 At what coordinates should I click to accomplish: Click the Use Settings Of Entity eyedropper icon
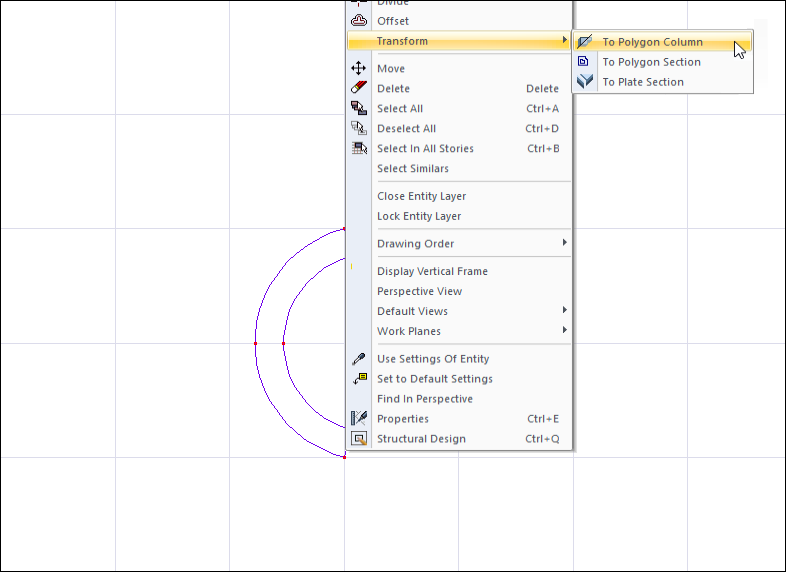point(359,358)
